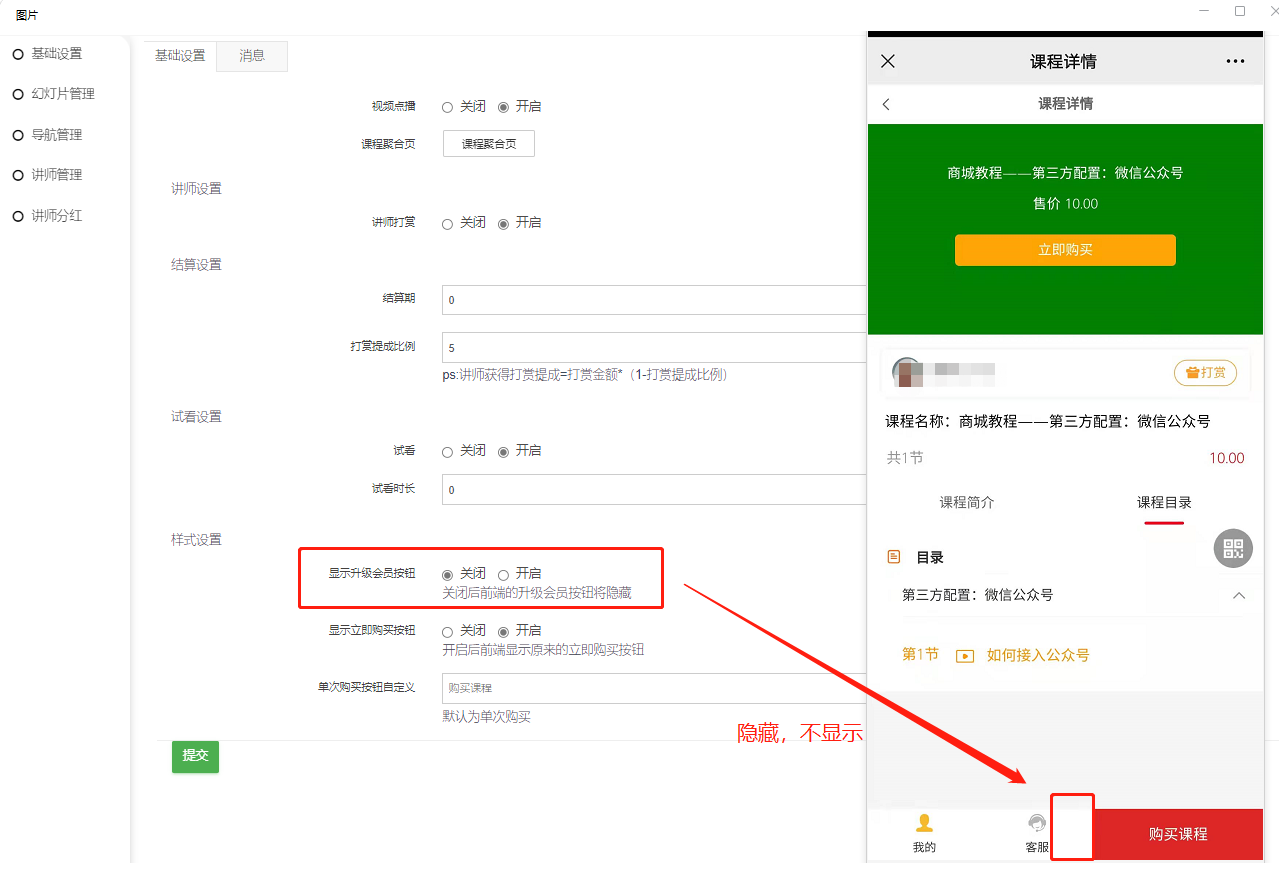Open 幻灯片管理 in the left sidebar
Viewport: 1279px width, 872px height.
click(x=62, y=94)
